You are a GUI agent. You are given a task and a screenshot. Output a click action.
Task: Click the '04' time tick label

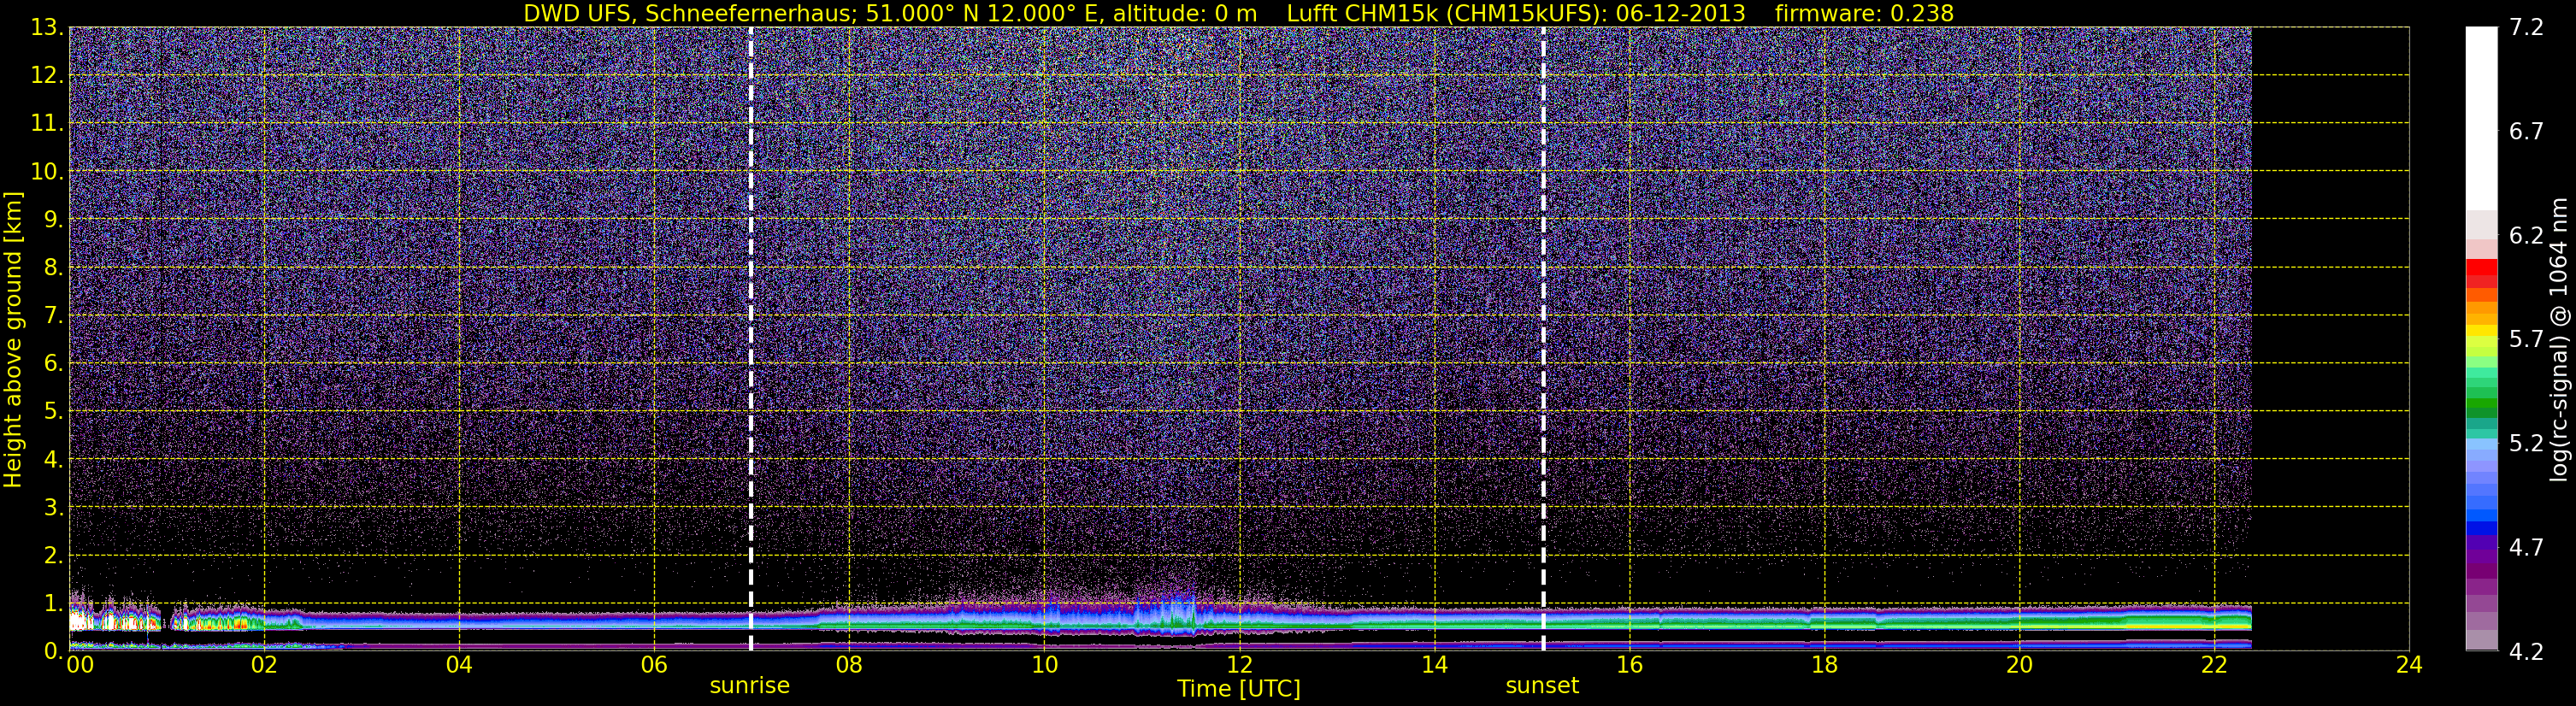459,665
